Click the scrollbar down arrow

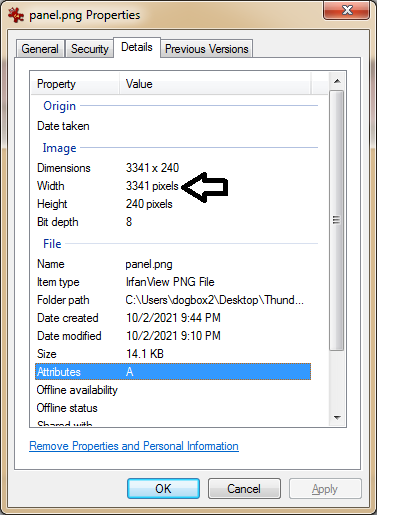(337, 417)
